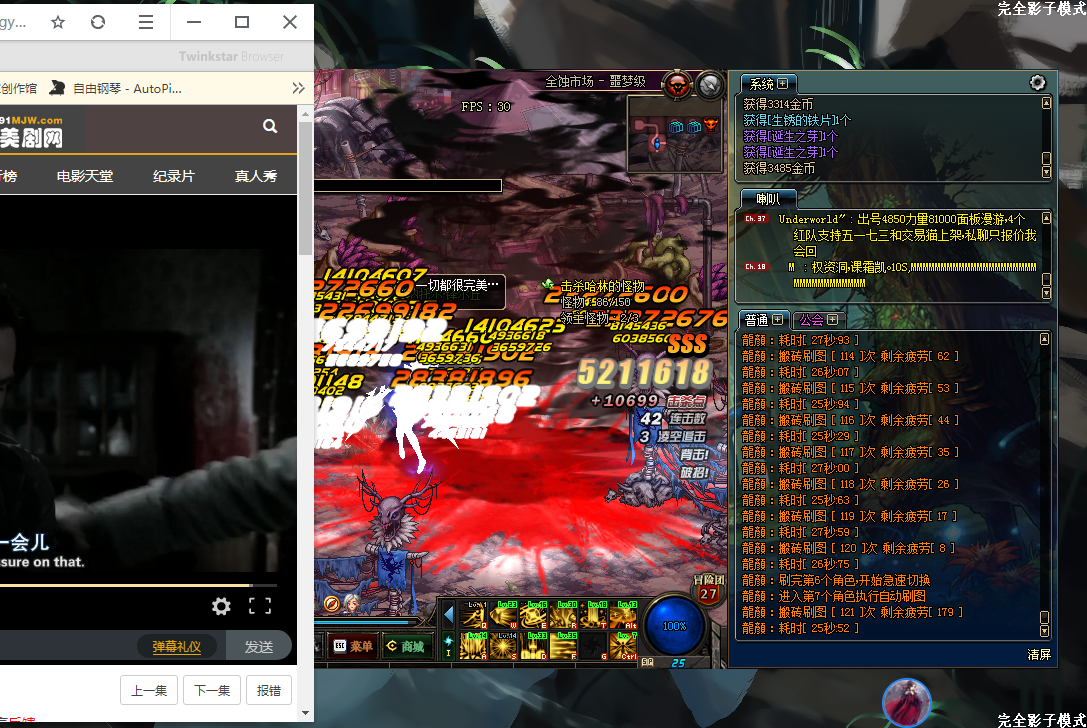Click the up arrow in 普通 chat log
Screen dimensions: 1087x728
1045,339
